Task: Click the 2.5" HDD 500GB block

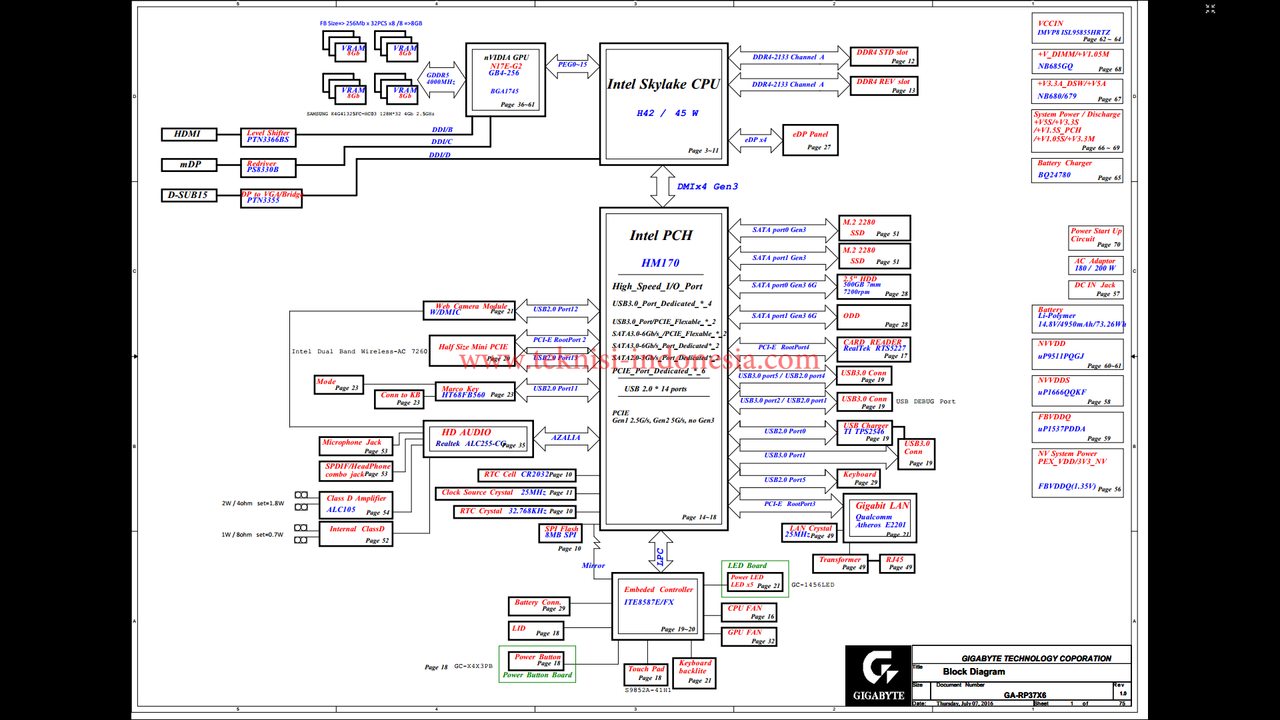Action: pos(874,287)
